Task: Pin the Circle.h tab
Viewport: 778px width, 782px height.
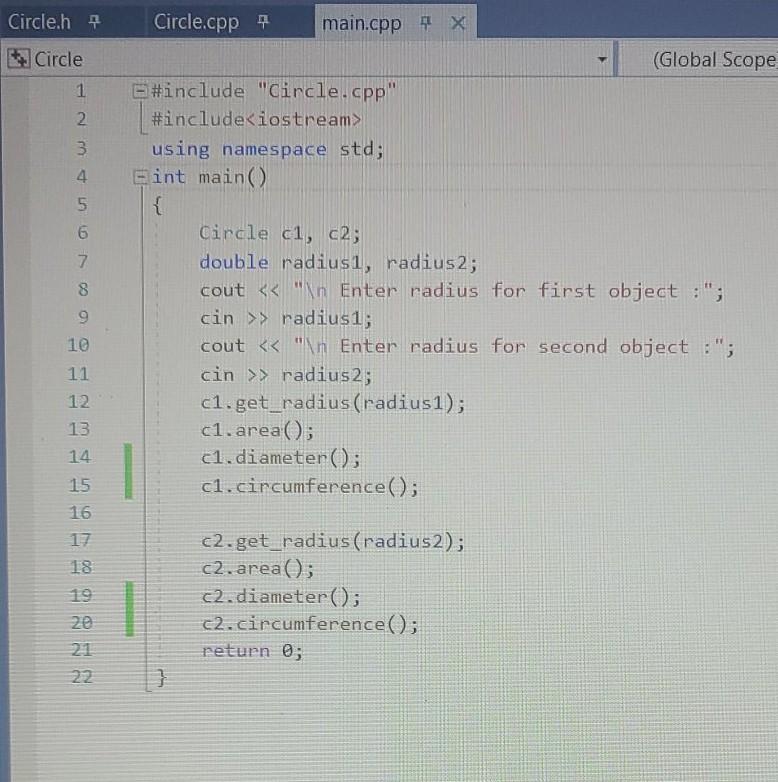Action: (94, 21)
